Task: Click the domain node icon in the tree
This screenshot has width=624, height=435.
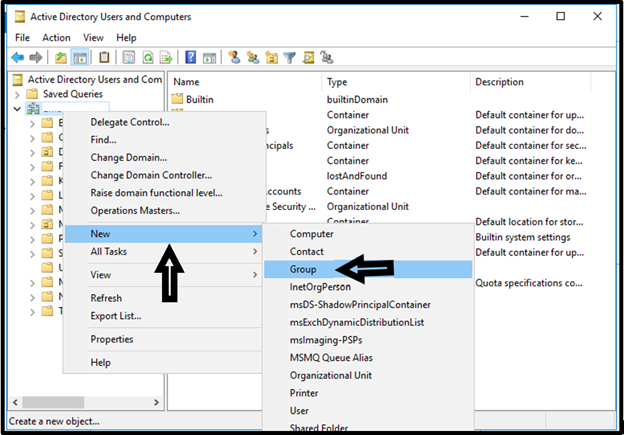Action: coord(33,108)
